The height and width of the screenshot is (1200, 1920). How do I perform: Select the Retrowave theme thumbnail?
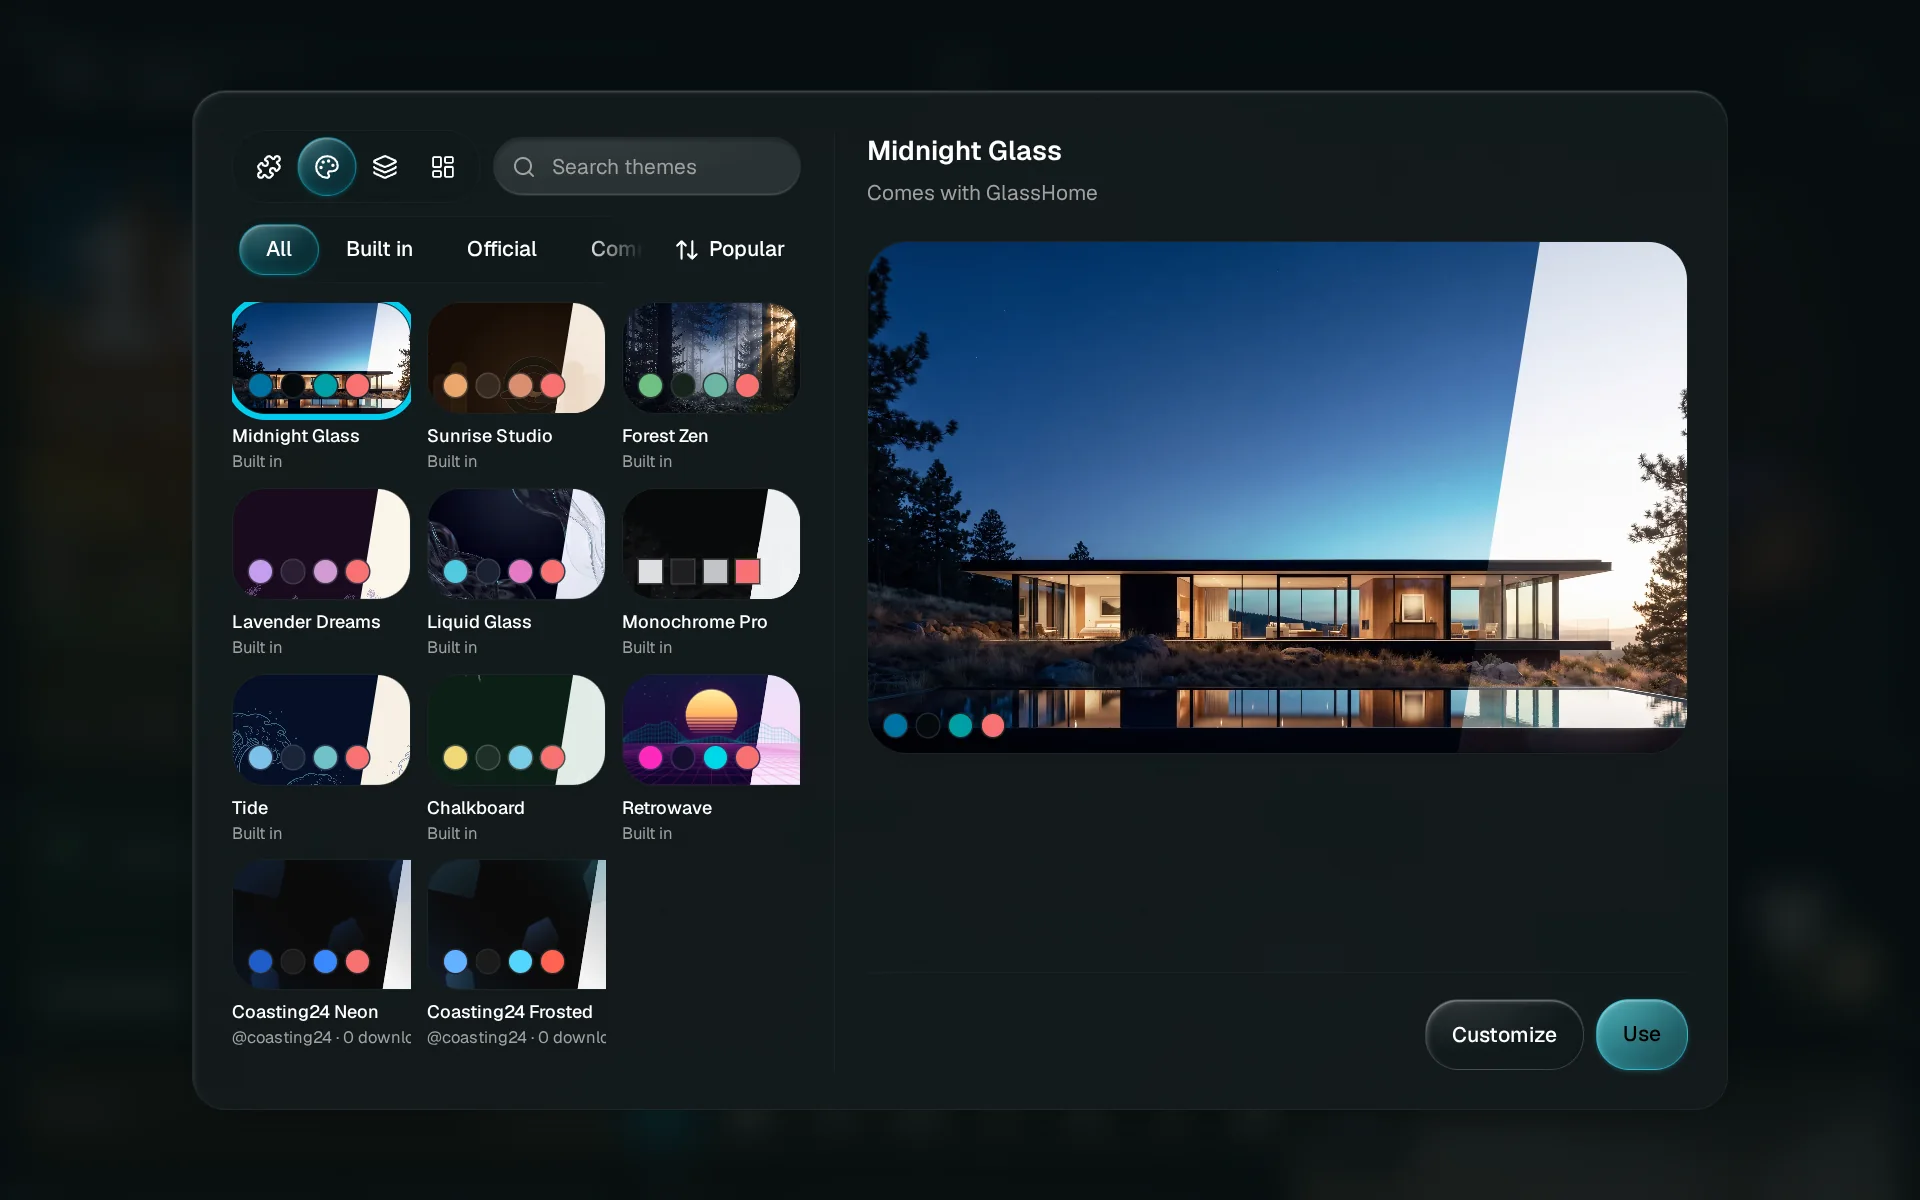tap(711, 730)
